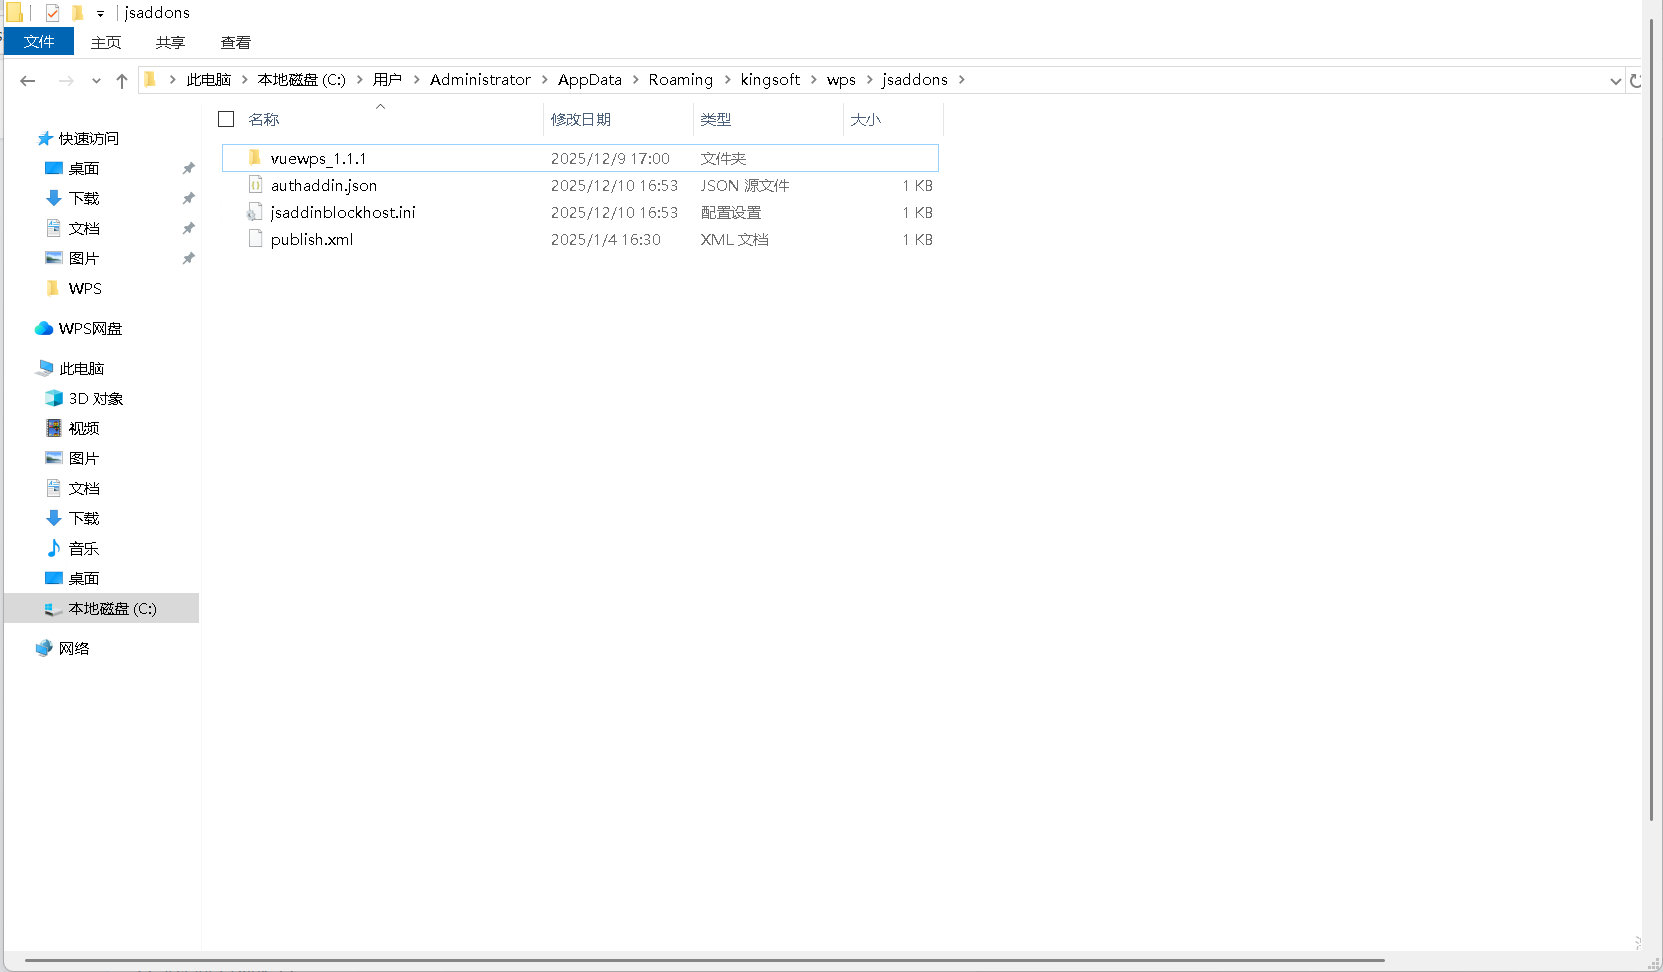Click the kingsoft breadcrumb in address bar
Image resolution: width=1663 pixels, height=972 pixels.
click(x=769, y=80)
